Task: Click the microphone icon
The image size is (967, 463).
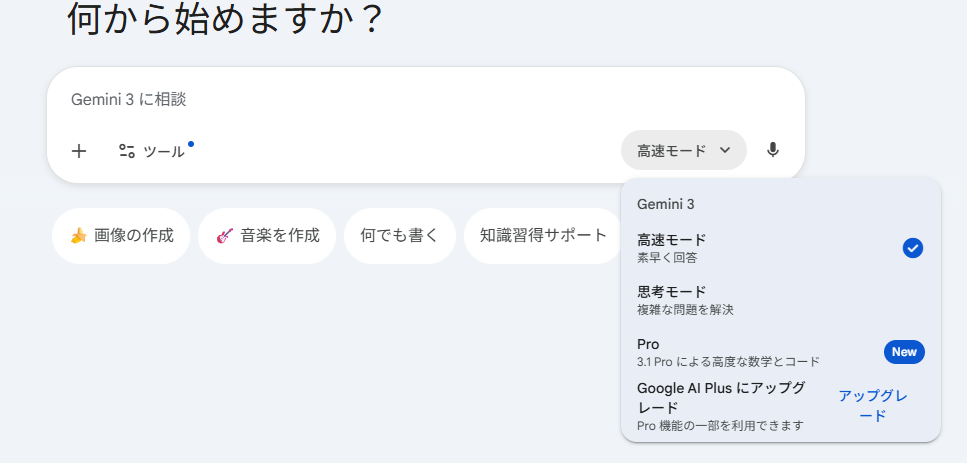Action: [x=772, y=150]
